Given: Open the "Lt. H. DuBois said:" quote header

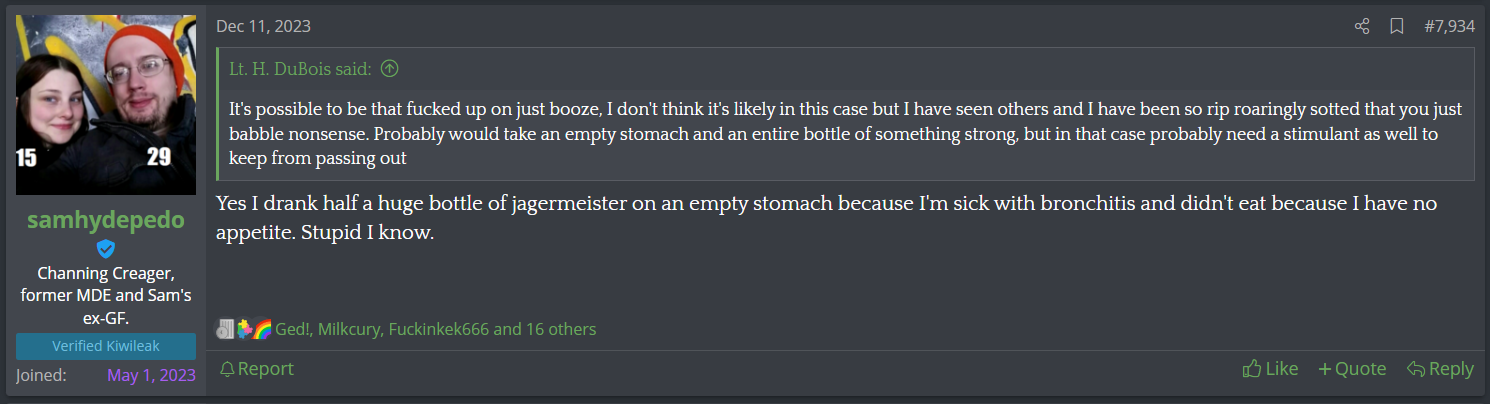Looking at the screenshot, I should tap(301, 69).
